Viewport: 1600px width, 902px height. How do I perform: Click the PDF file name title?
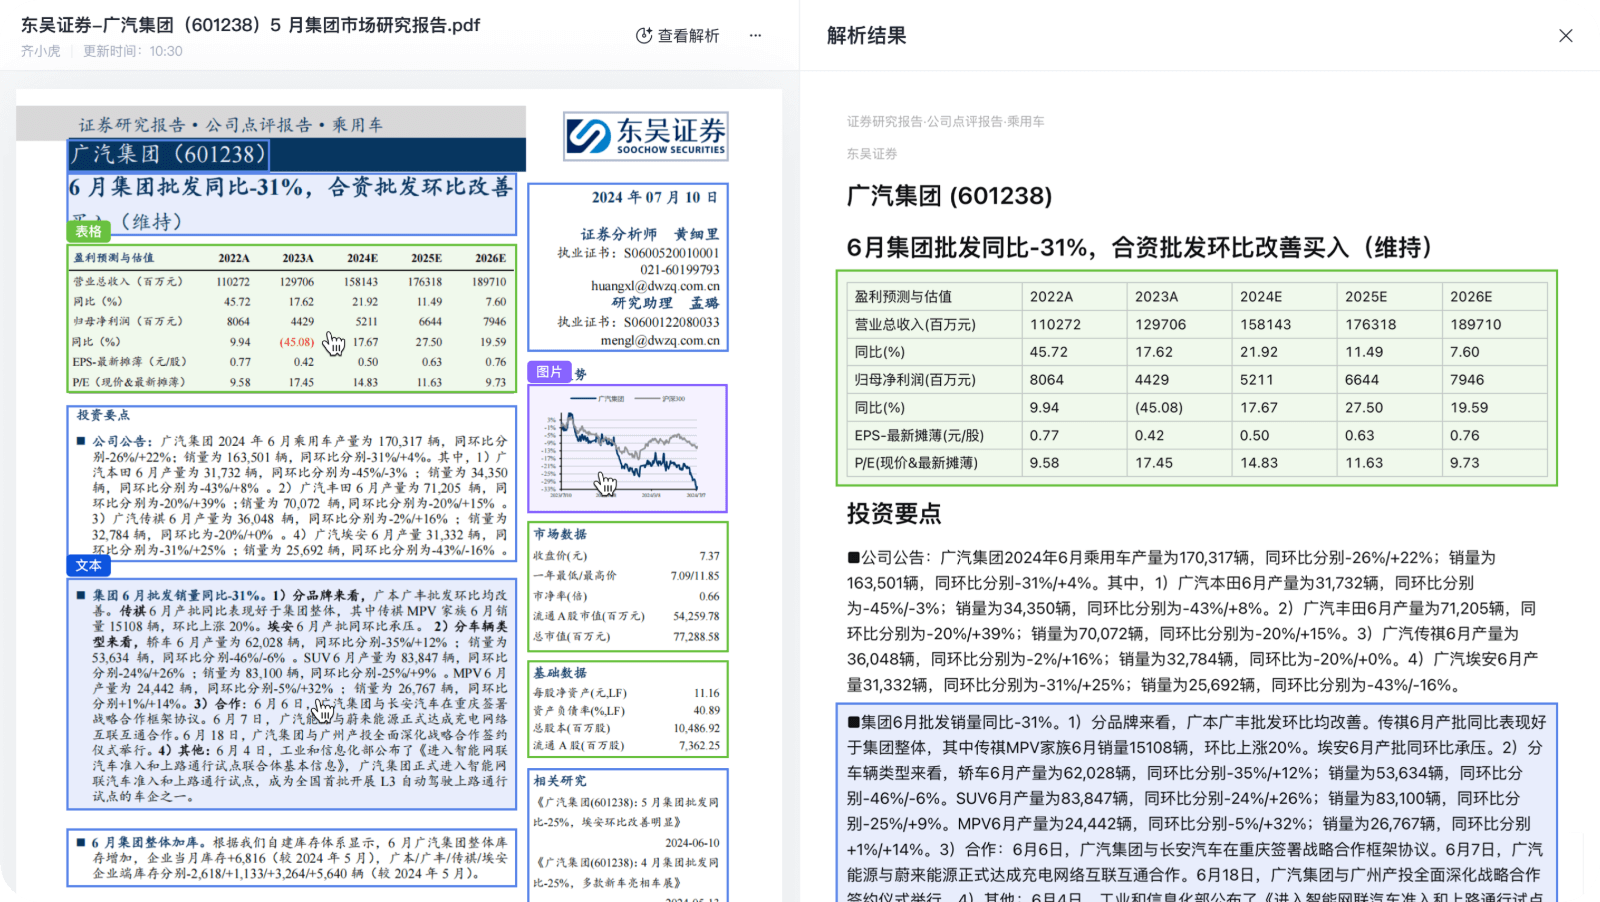click(251, 25)
